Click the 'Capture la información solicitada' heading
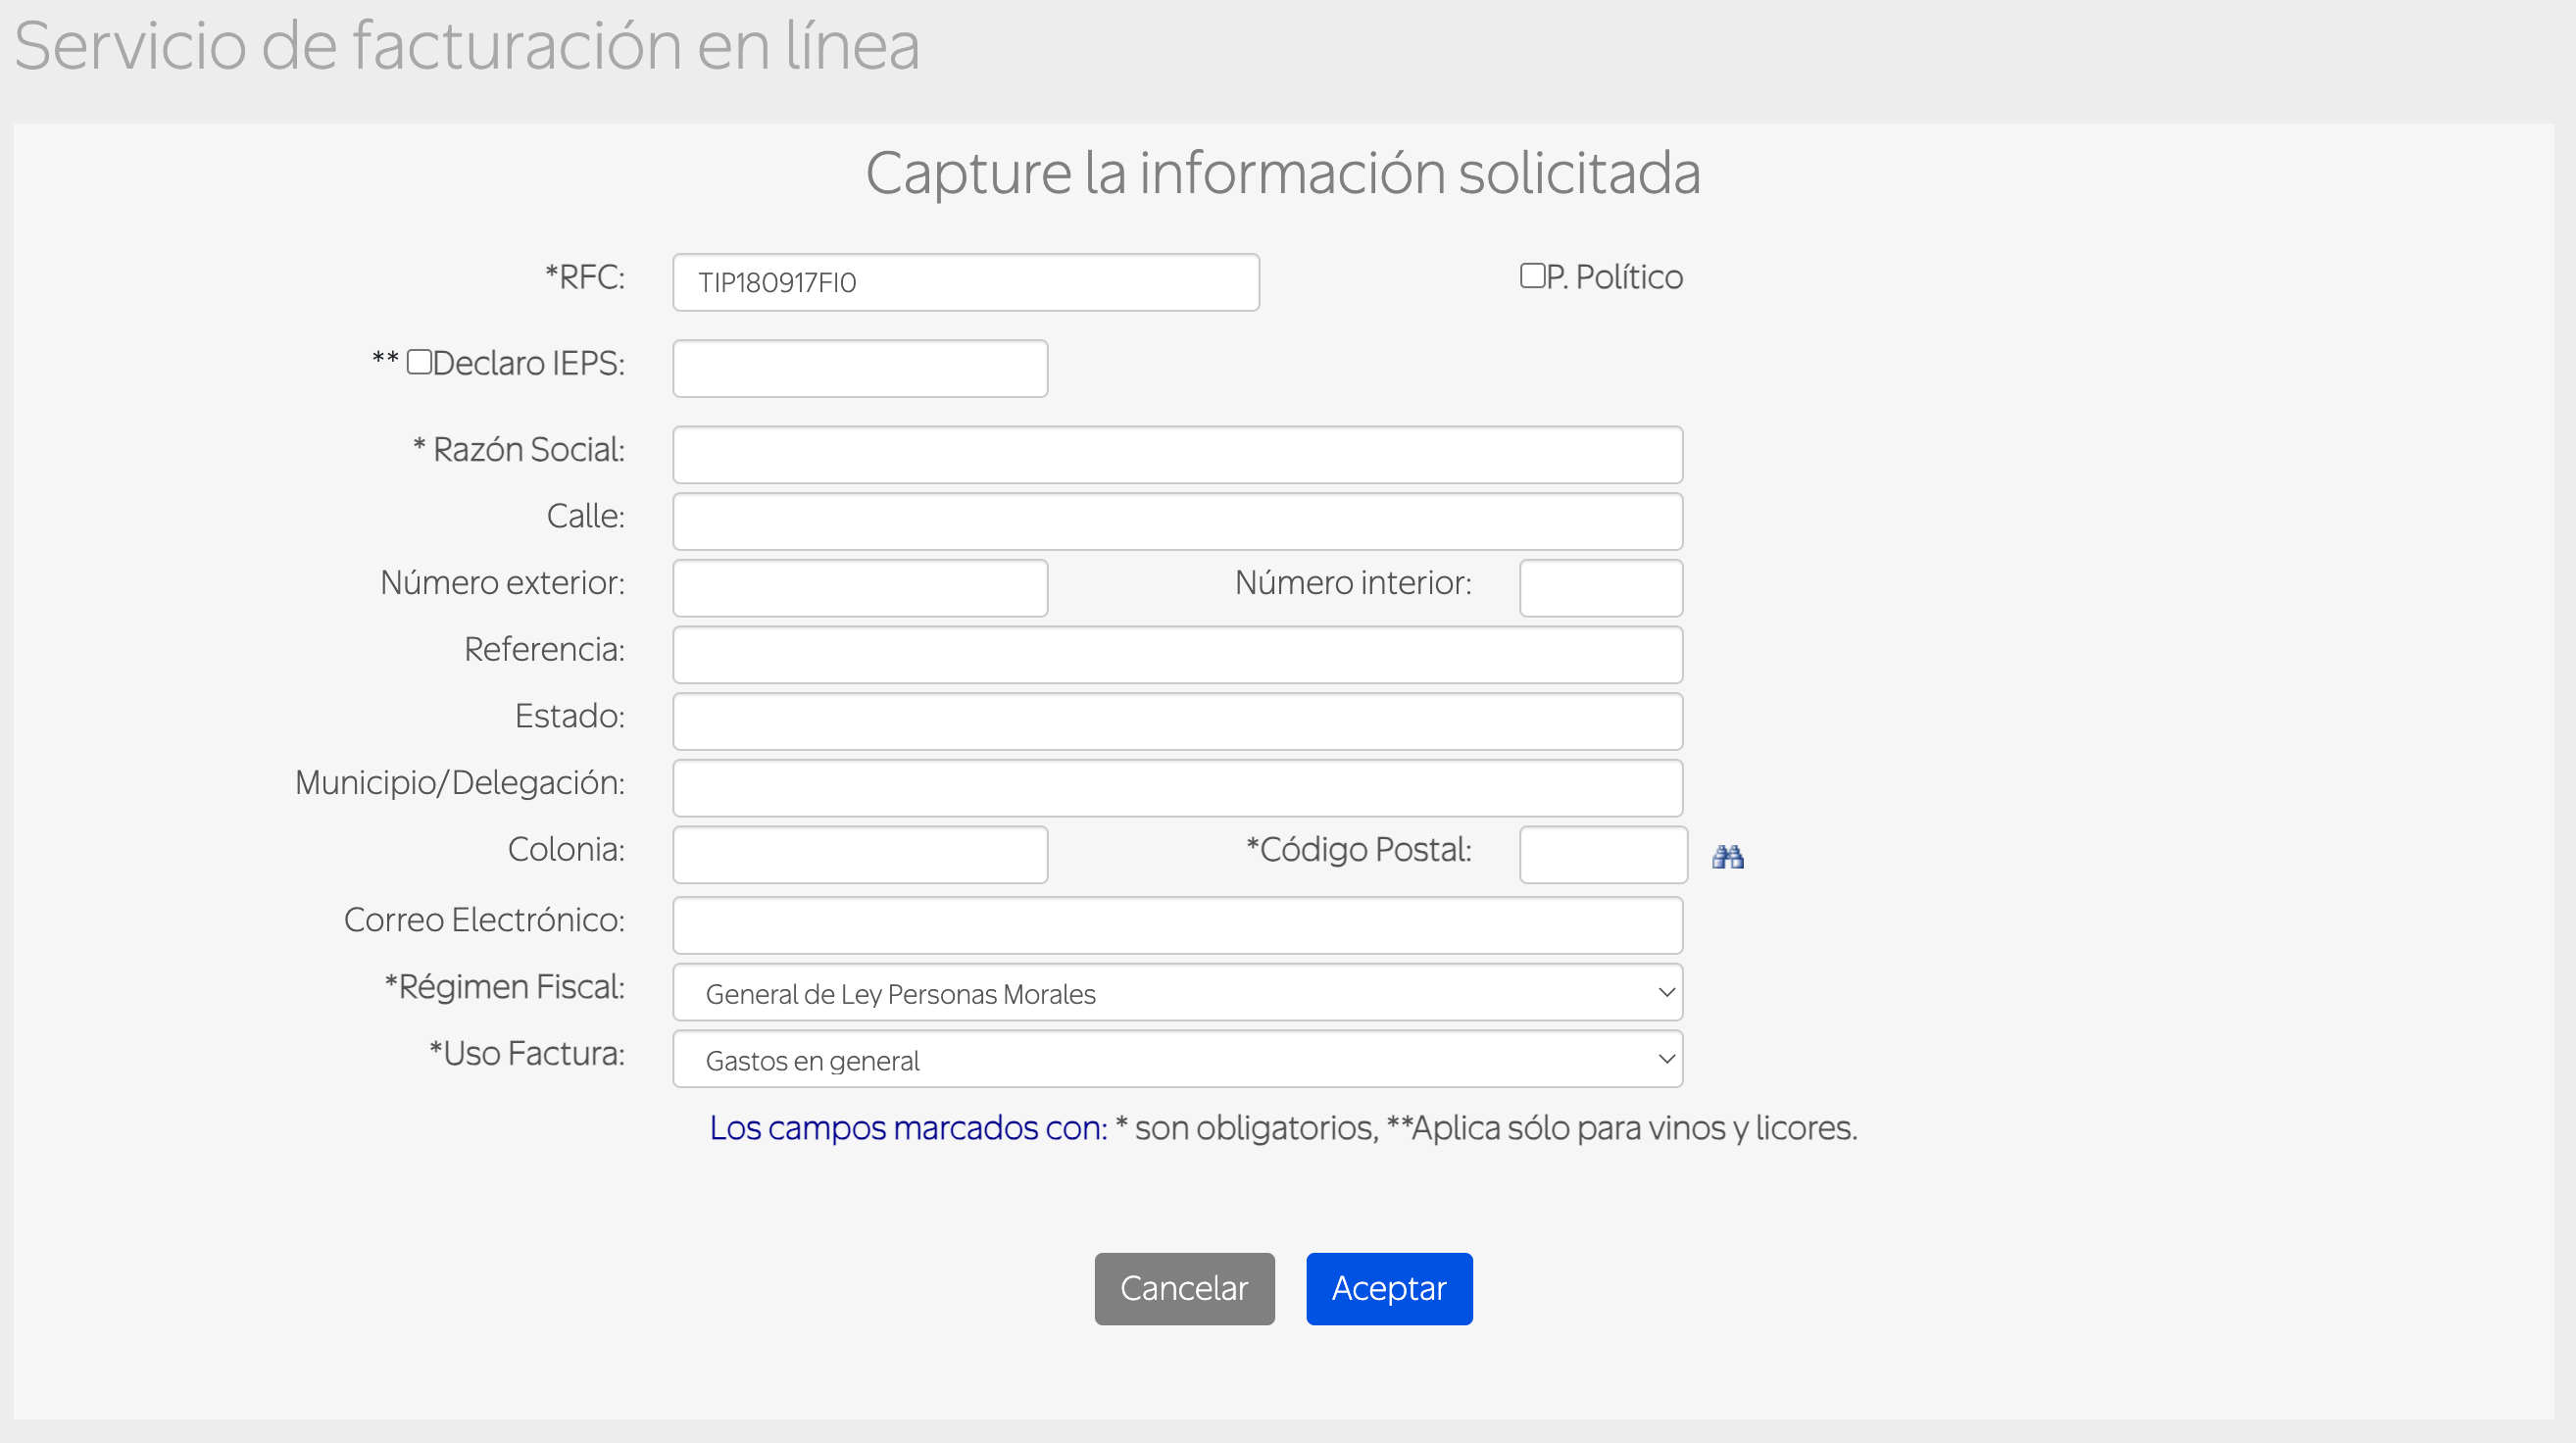Viewport: 2576px width, 1443px height. [x=1283, y=173]
